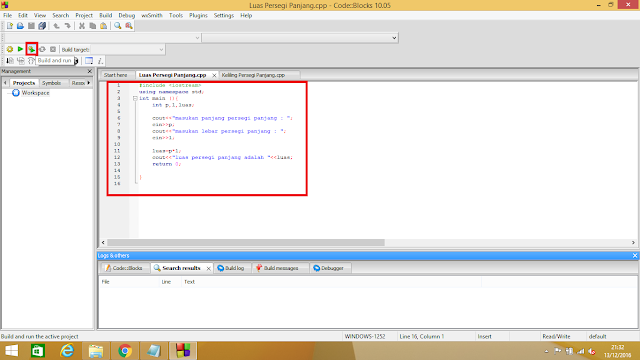Undo the last edit

(x=56, y=26)
